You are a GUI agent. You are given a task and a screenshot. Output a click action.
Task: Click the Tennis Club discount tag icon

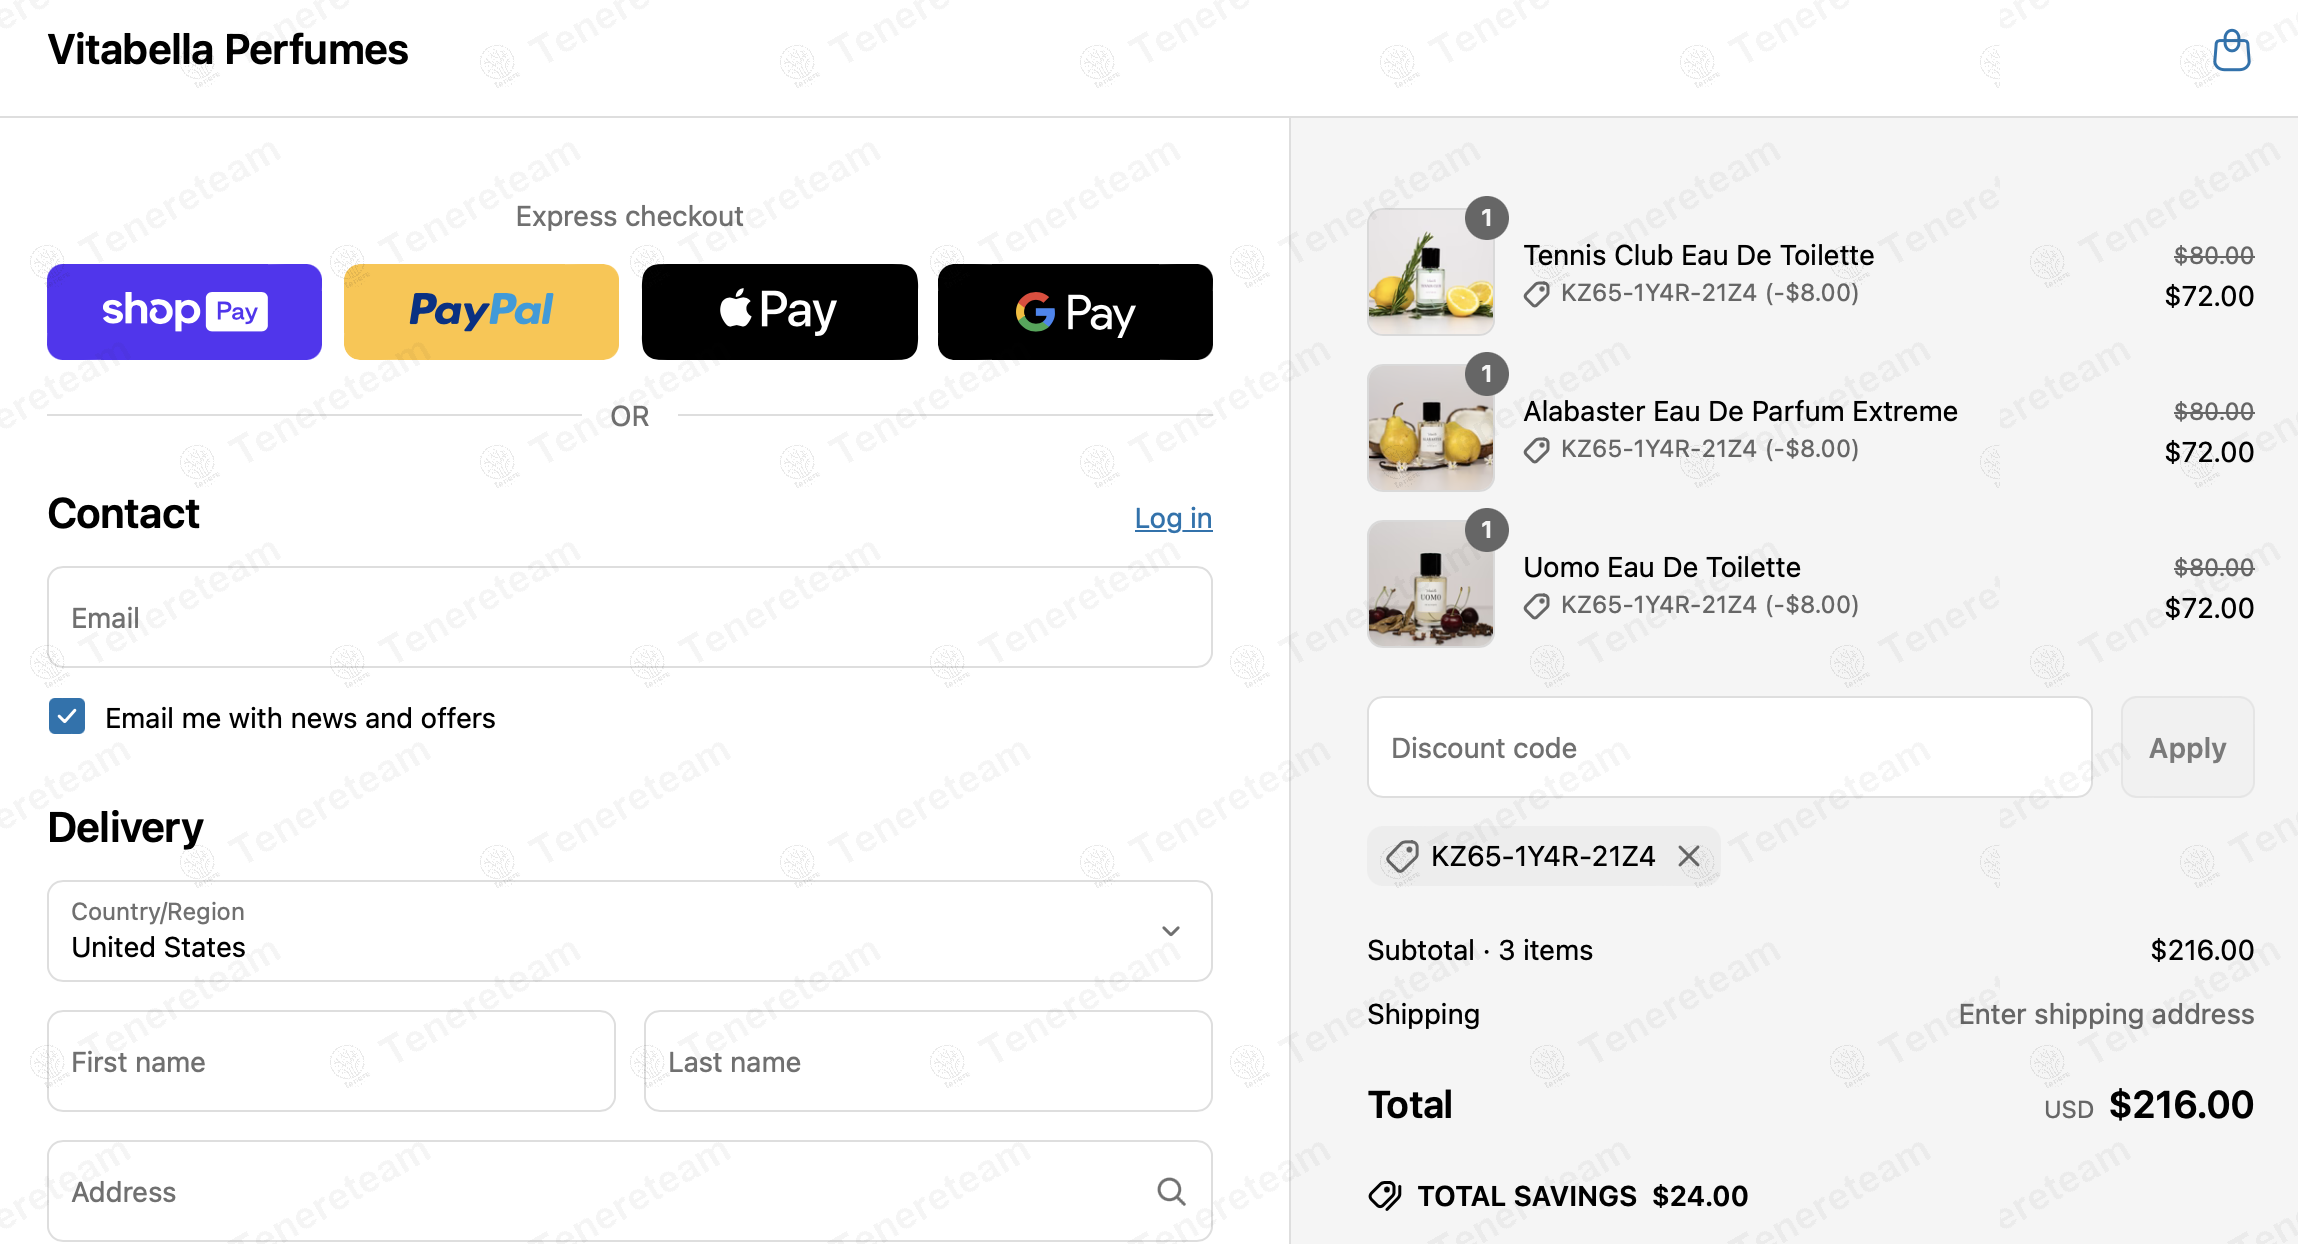(x=1537, y=294)
